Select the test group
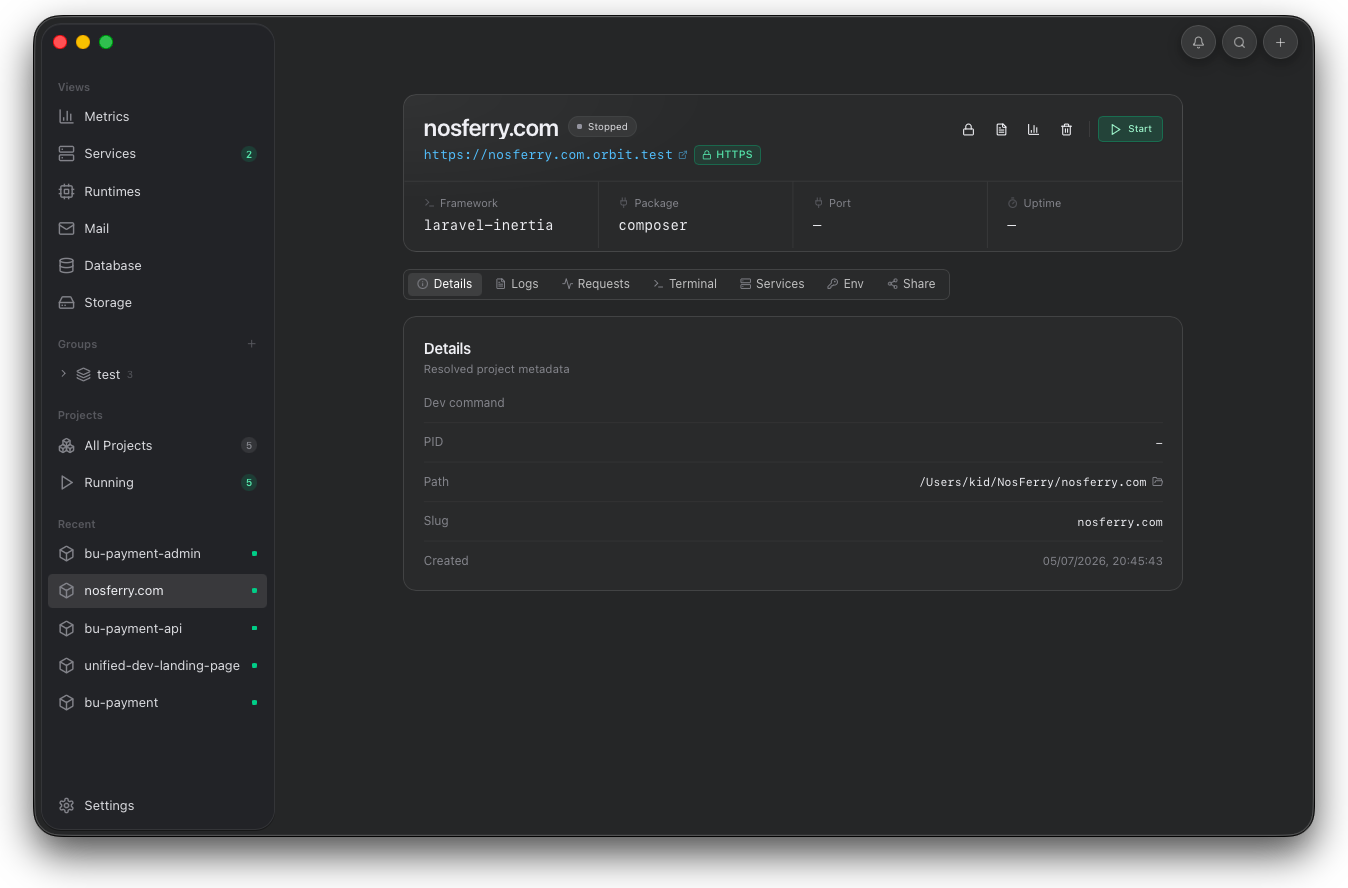Screen dimensions: 1348x888 (108, 374)
